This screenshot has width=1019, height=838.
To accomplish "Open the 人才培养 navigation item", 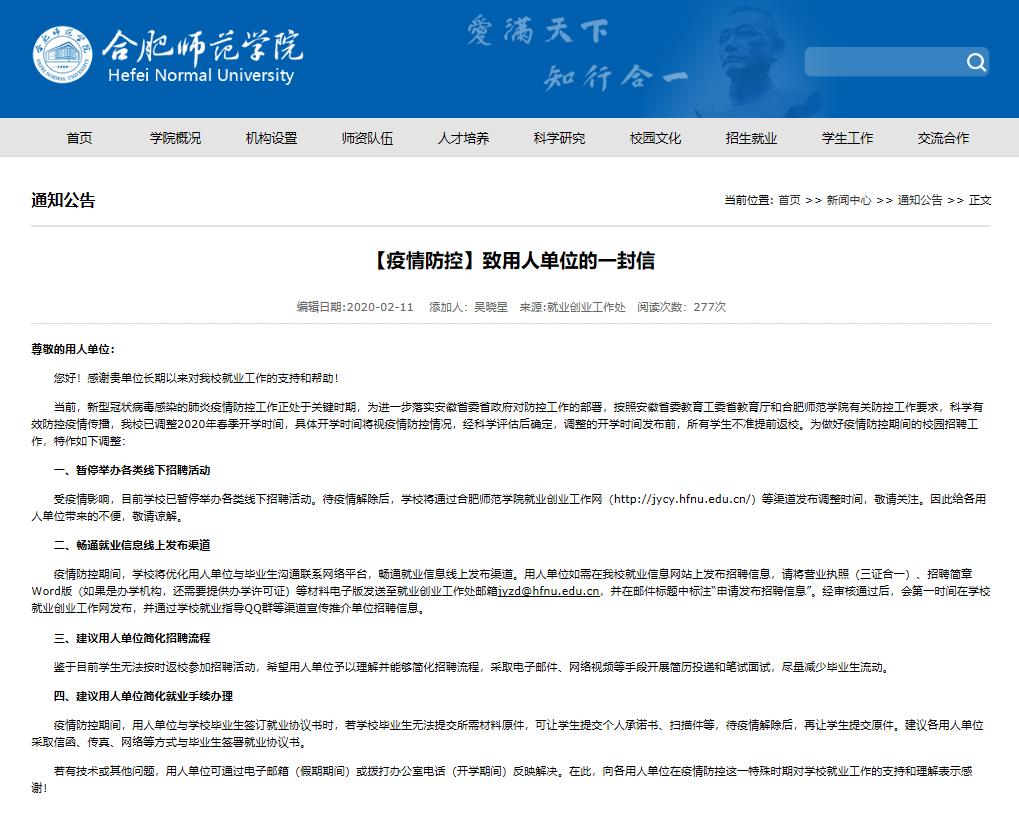I will point(463,138).
